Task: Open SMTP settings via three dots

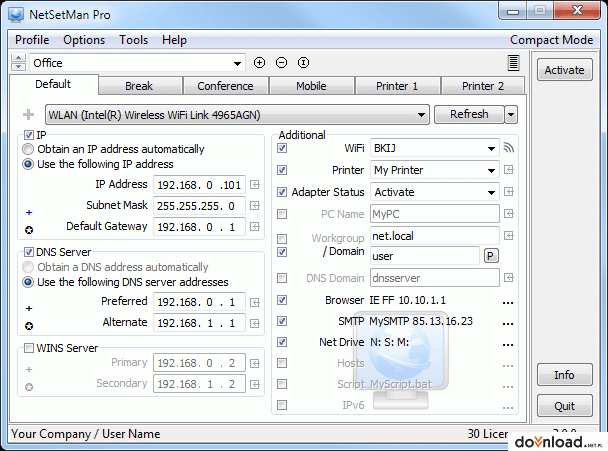Action: point(508,324)
